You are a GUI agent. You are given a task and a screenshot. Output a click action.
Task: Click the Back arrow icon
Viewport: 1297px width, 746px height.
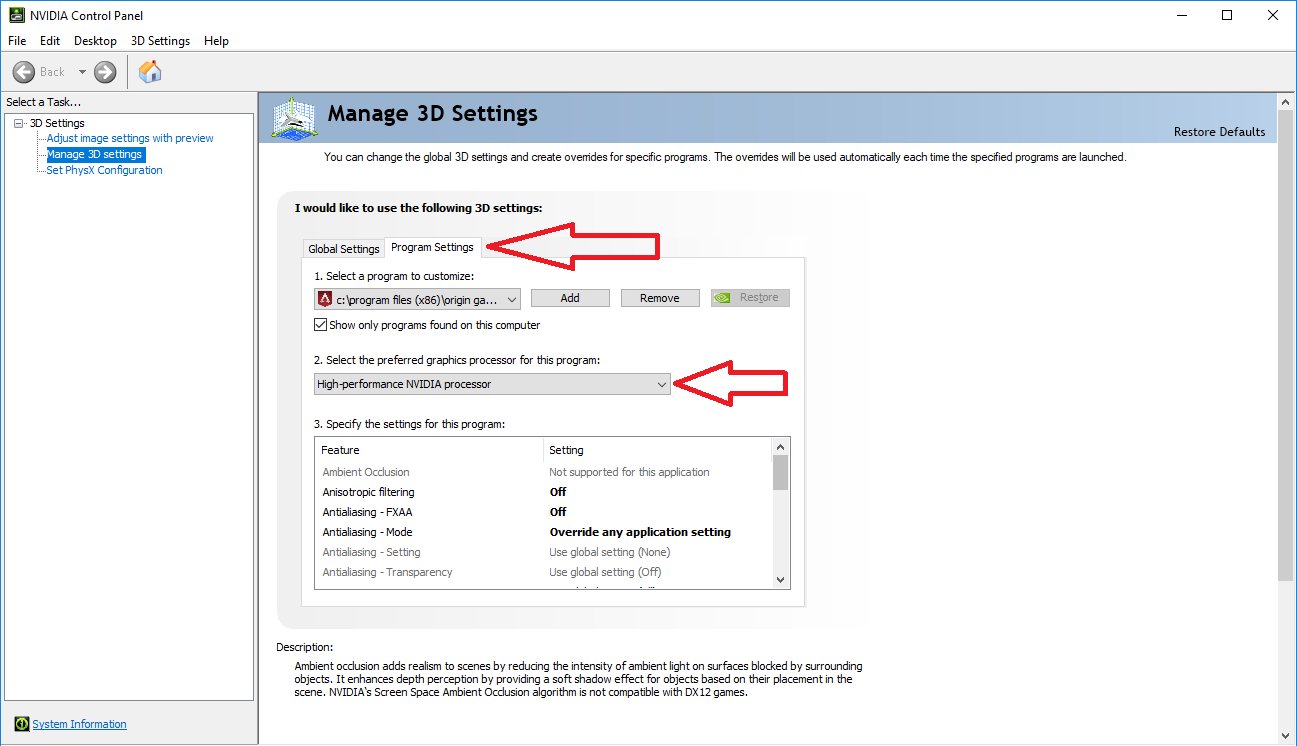coord(24,72)
